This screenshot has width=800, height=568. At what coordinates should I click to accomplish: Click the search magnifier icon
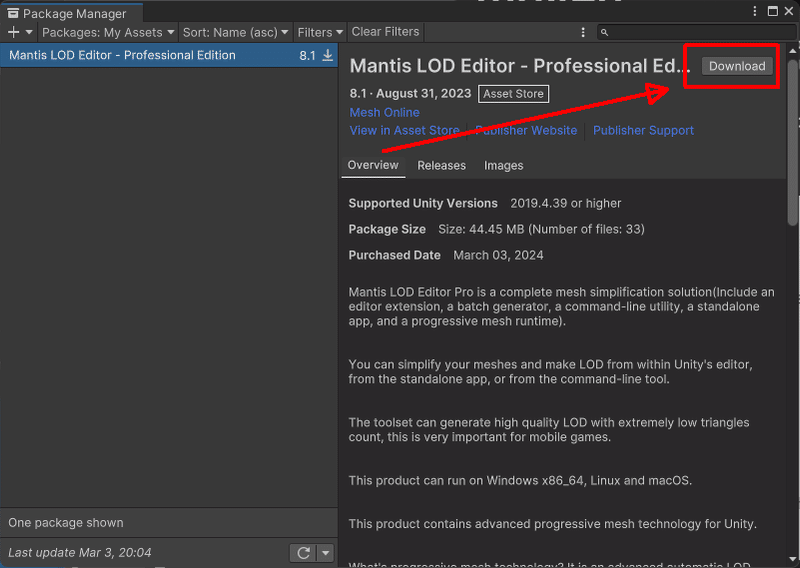coord(605,33)
